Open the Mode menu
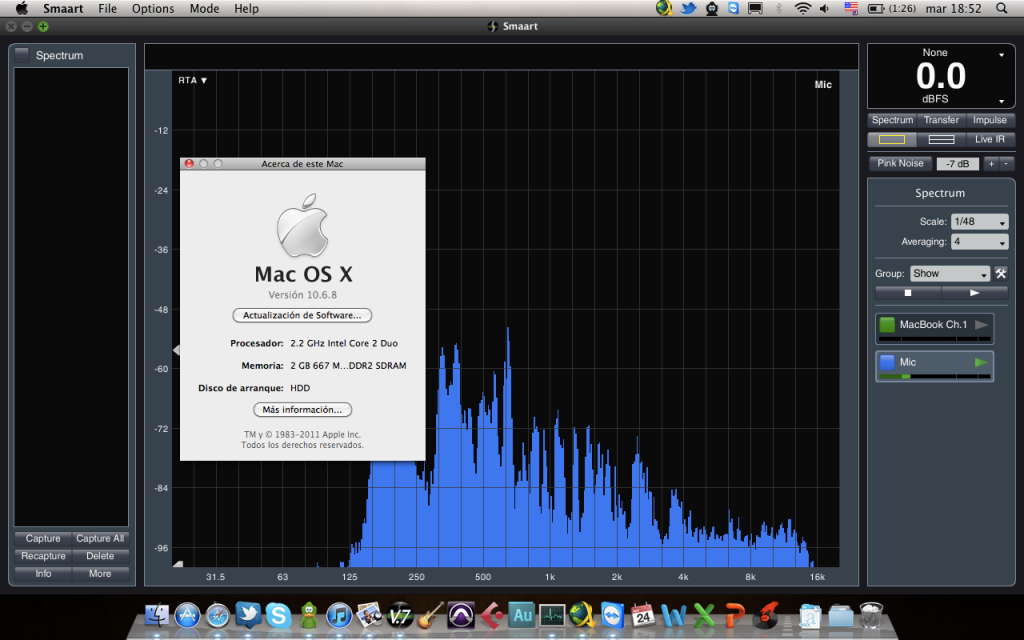Image resolution: width=1024 pixels, height=640 pixels. pos(204,8)
